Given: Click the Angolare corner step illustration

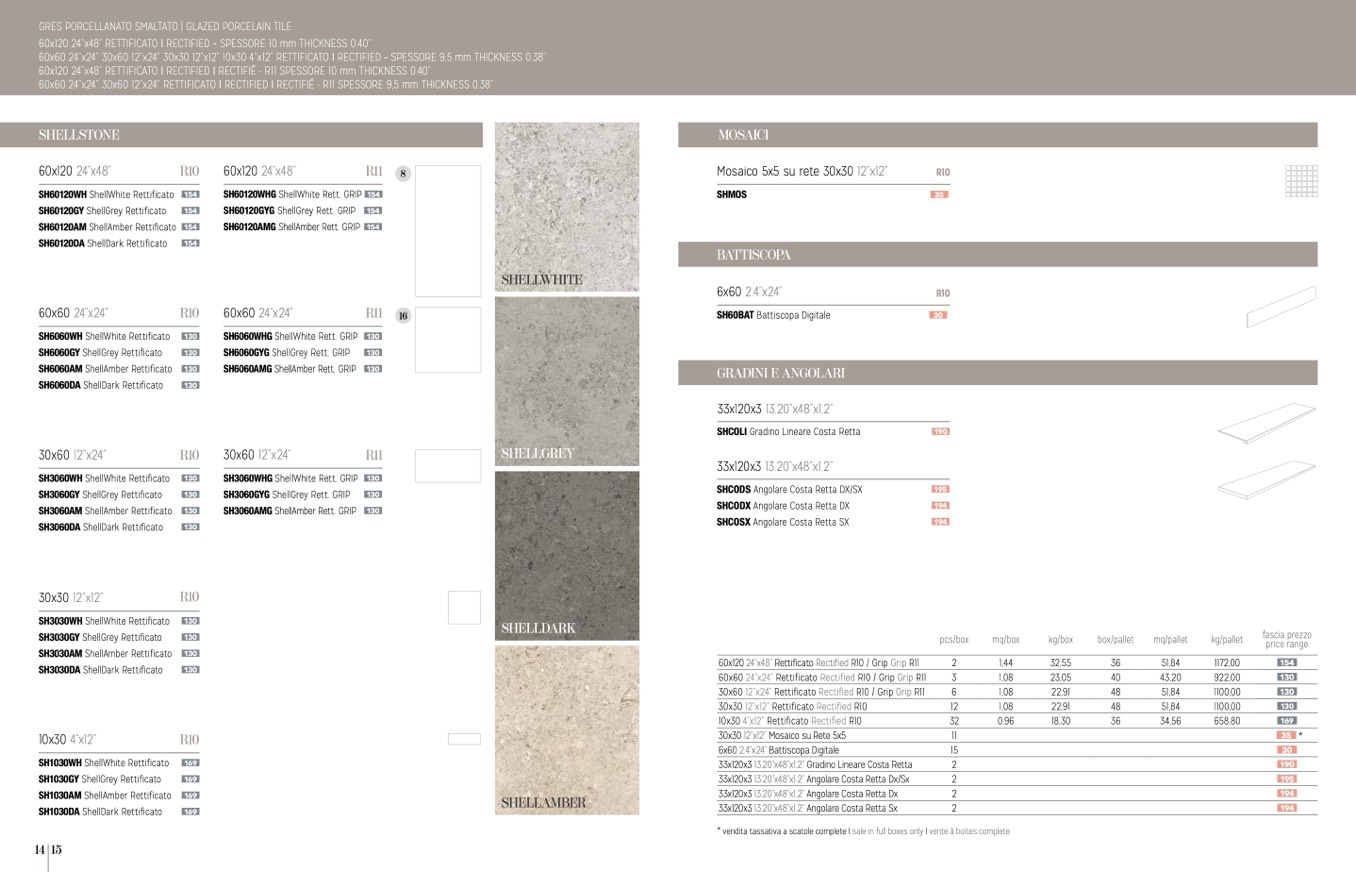Looking at the screenshot, I should 1267,480.
